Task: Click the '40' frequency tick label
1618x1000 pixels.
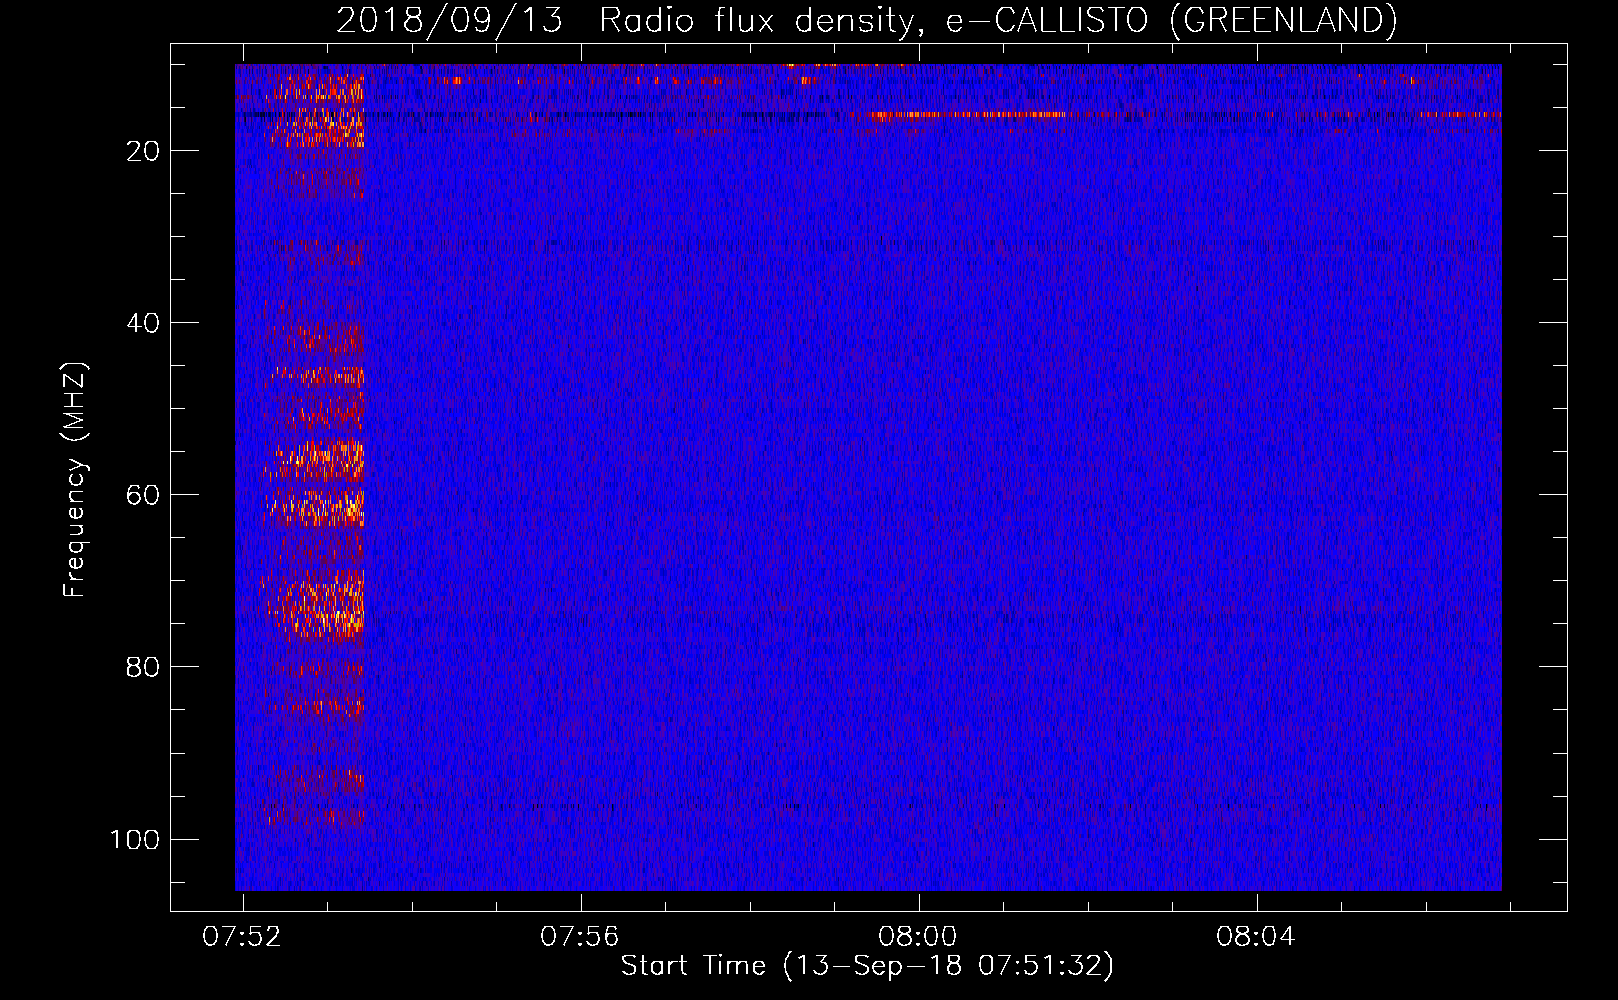Action: [144, 323]
